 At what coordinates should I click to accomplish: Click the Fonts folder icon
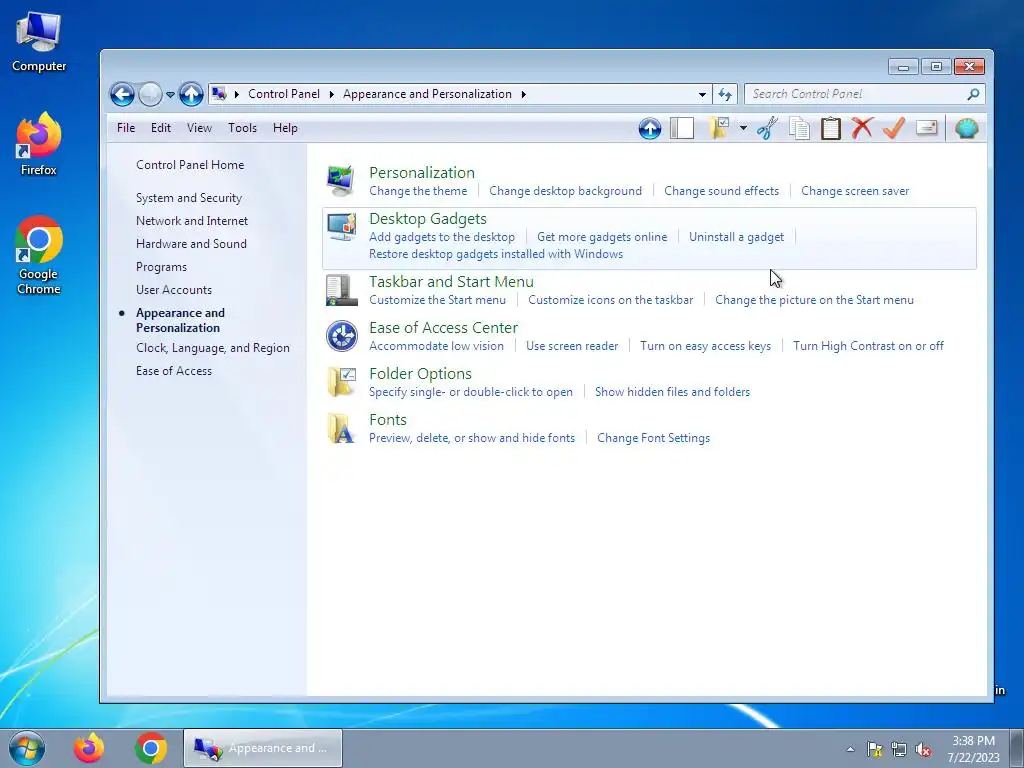342,428
